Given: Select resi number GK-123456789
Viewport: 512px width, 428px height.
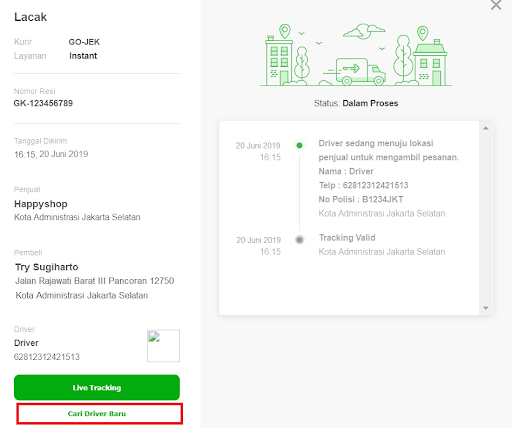Looking at the screenshot, I should [43, 103].
